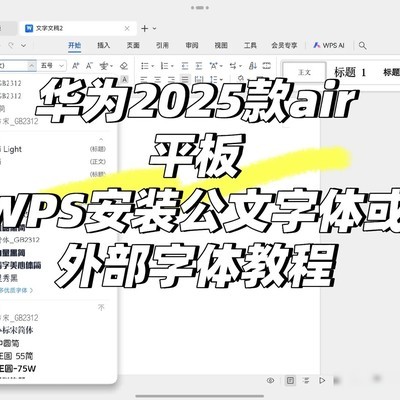Choose the Light font marked 标题
The image size is (400, 400).
click(53, 149)
